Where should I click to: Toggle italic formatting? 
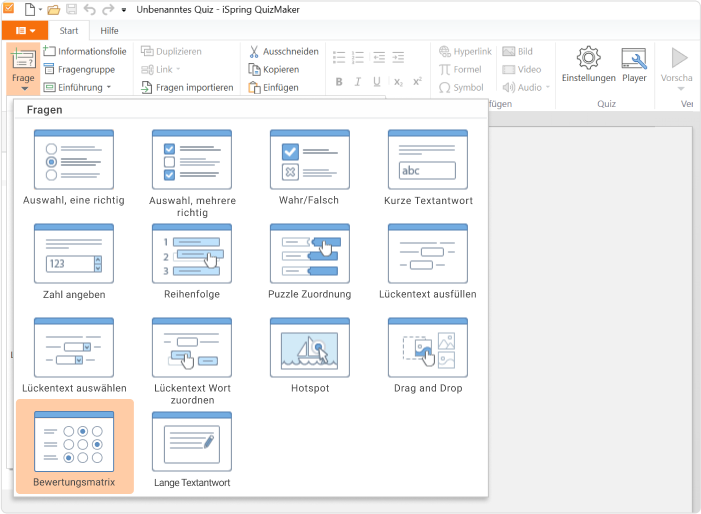358,82
